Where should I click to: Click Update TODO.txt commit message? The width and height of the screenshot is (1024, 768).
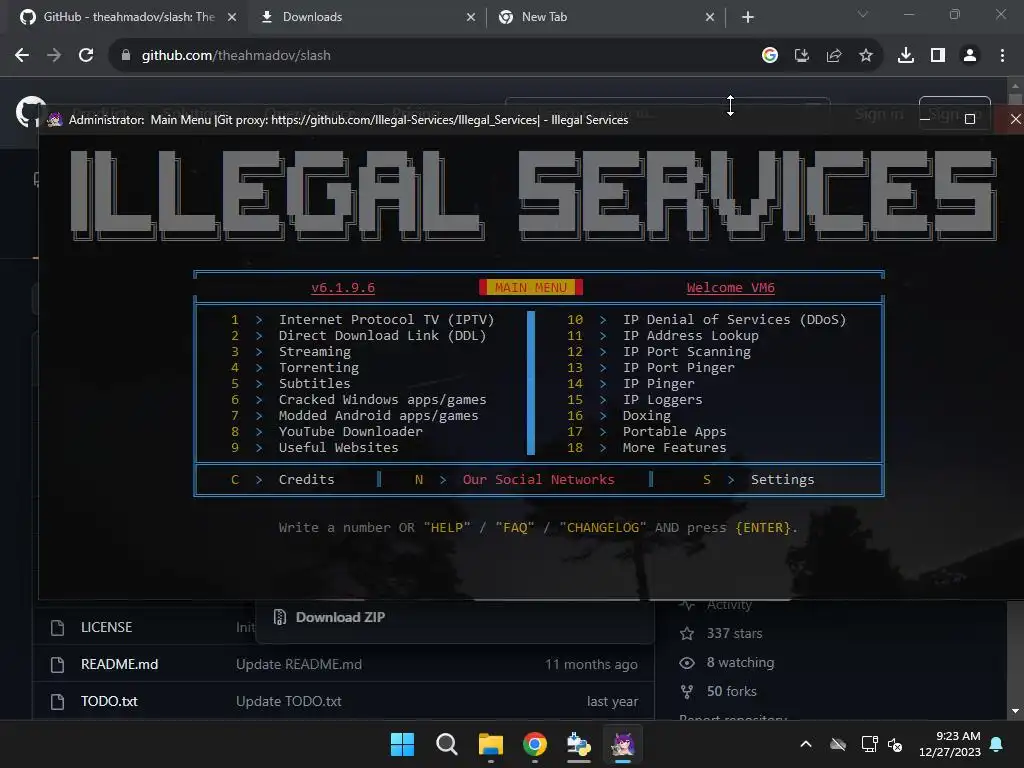point(289,701)
